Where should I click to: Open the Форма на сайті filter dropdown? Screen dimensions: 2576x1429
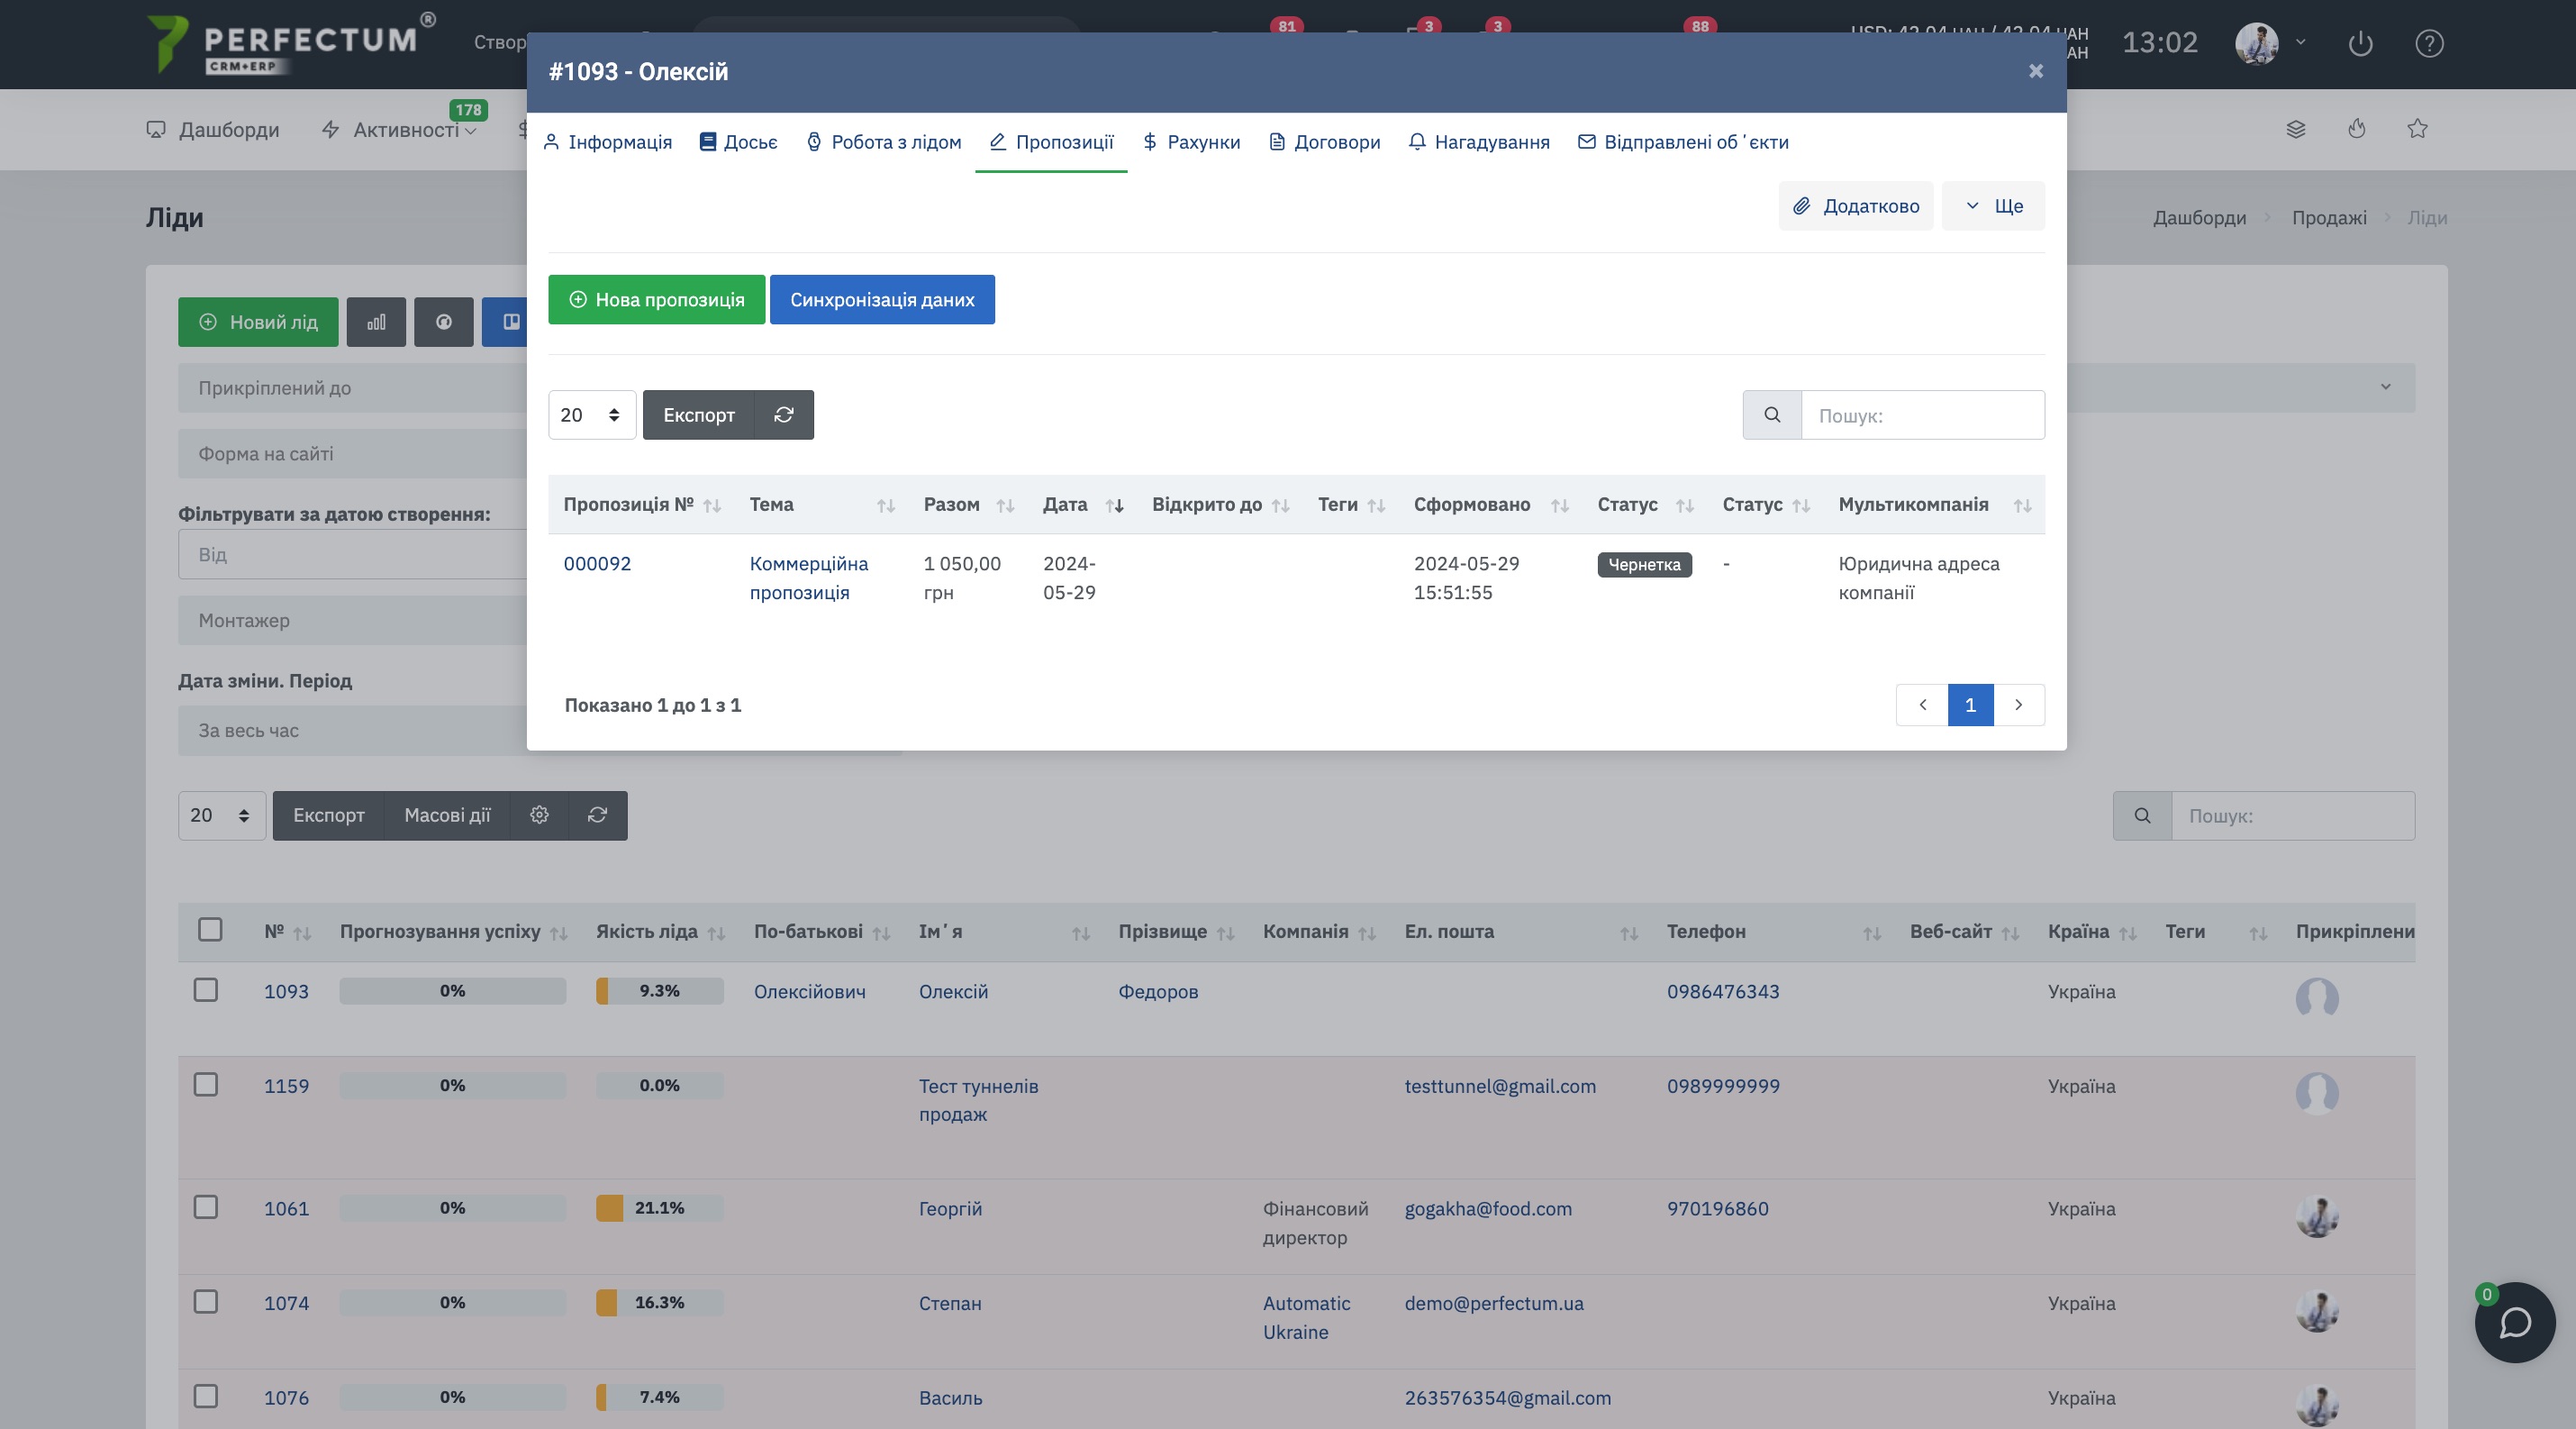[353, 454]
